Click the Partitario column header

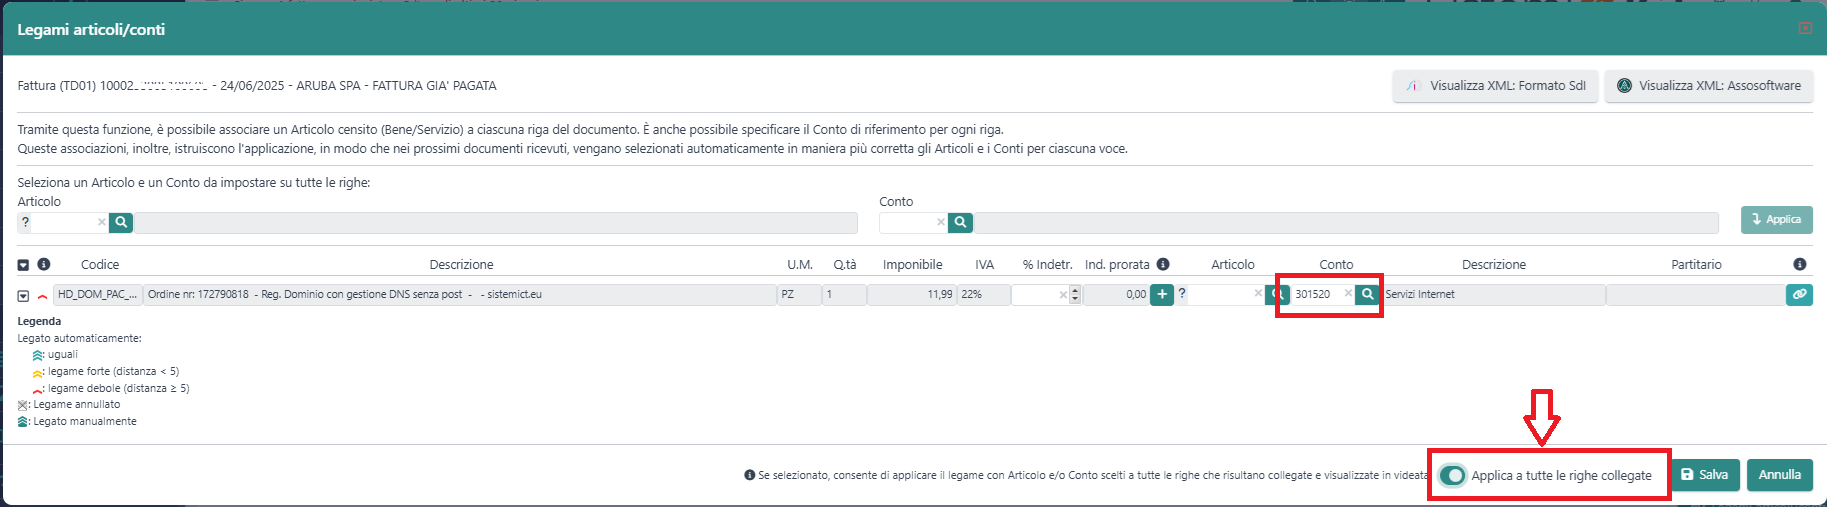pos(1696,265)
